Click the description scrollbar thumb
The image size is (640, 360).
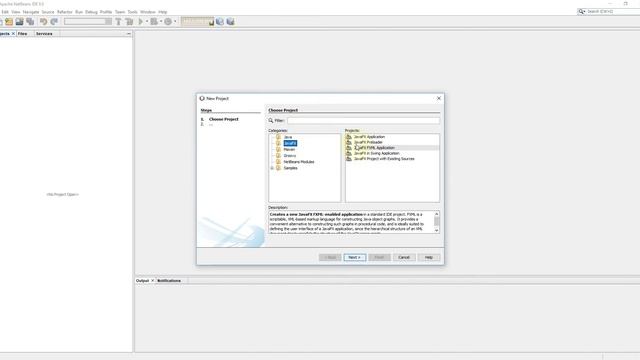[436, 221]
